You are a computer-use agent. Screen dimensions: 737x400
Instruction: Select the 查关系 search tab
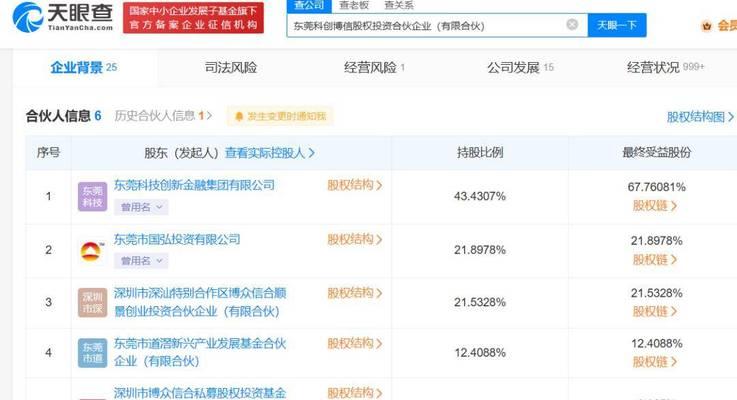coord(399,6)
